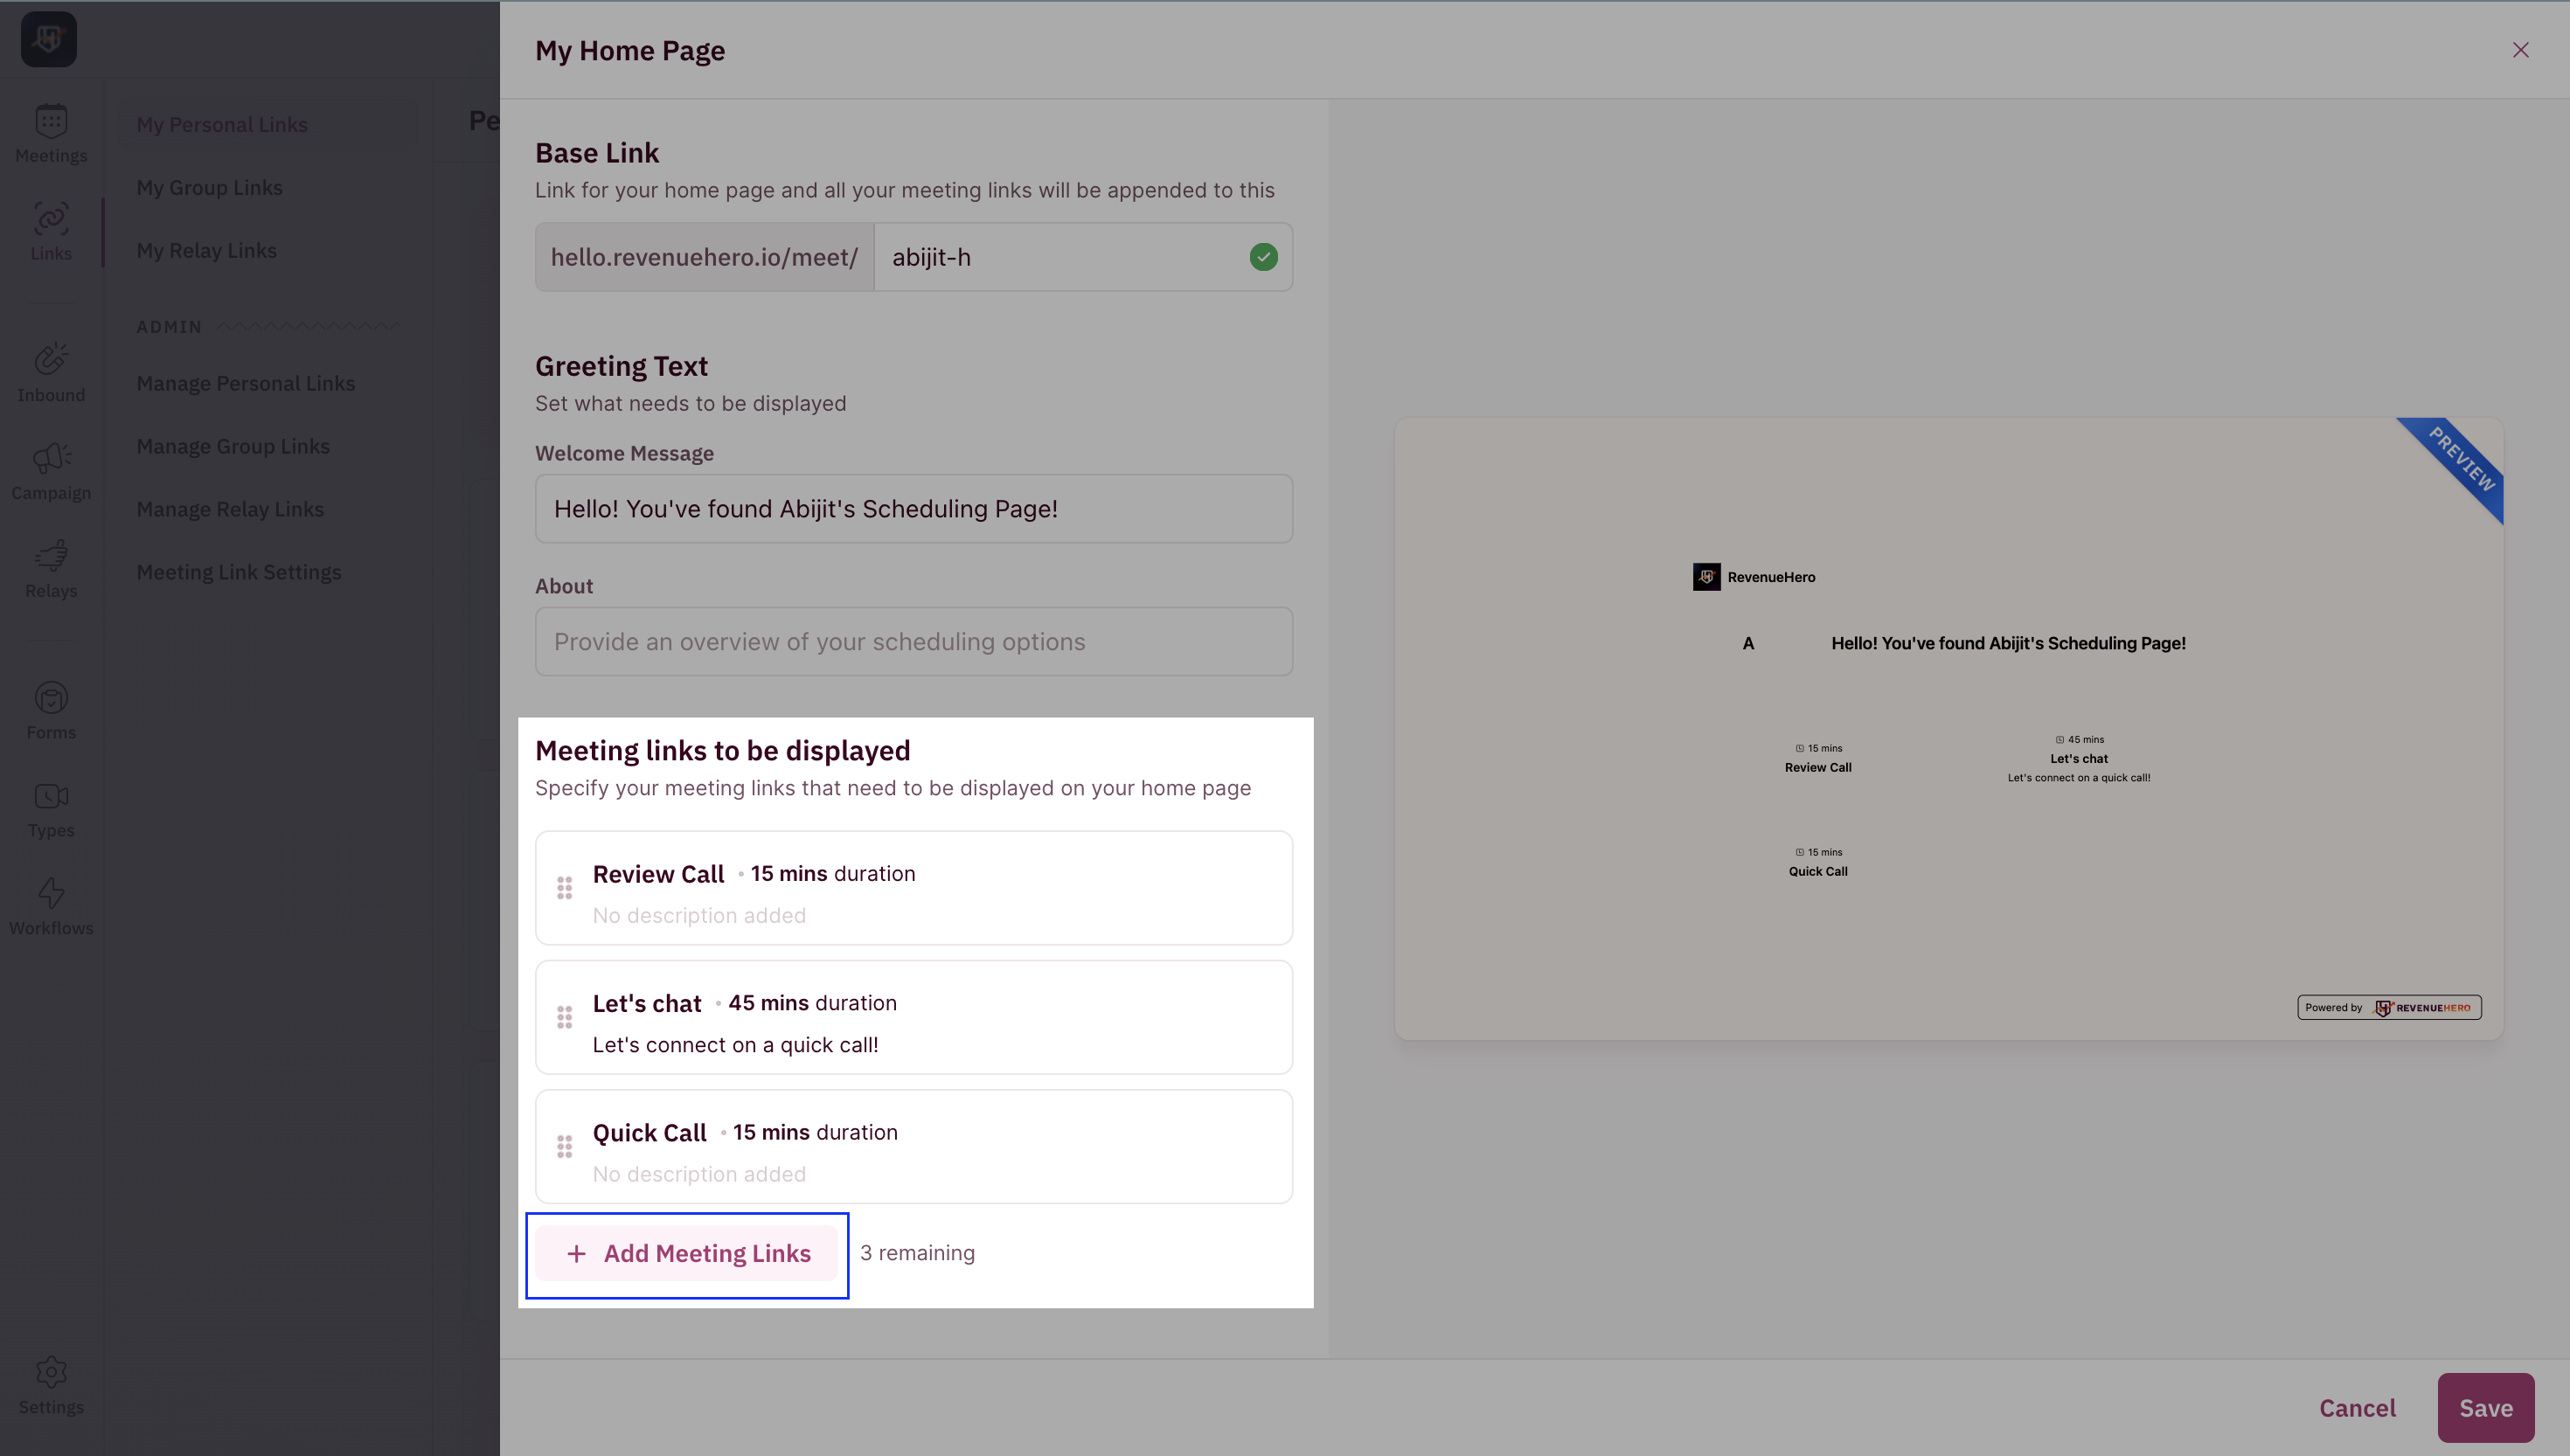Screen dimensions: 2570x1456
Task: Open the Types section in sidebar
Action: 51,809
